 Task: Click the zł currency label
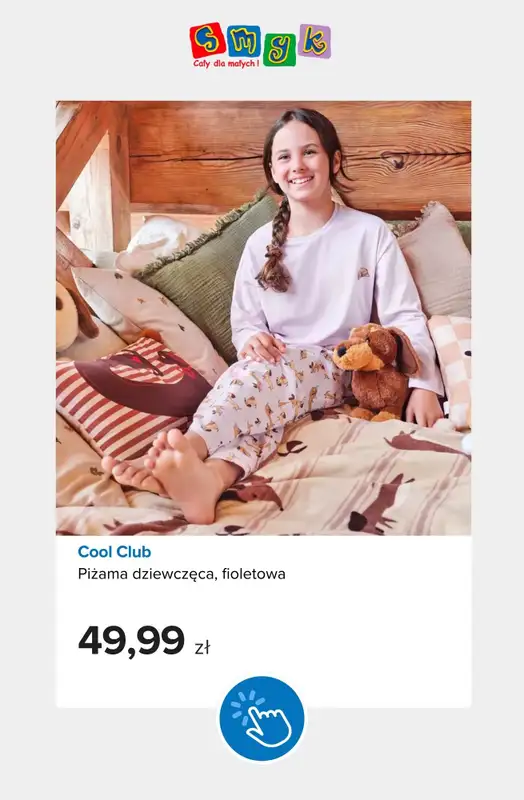202,648
